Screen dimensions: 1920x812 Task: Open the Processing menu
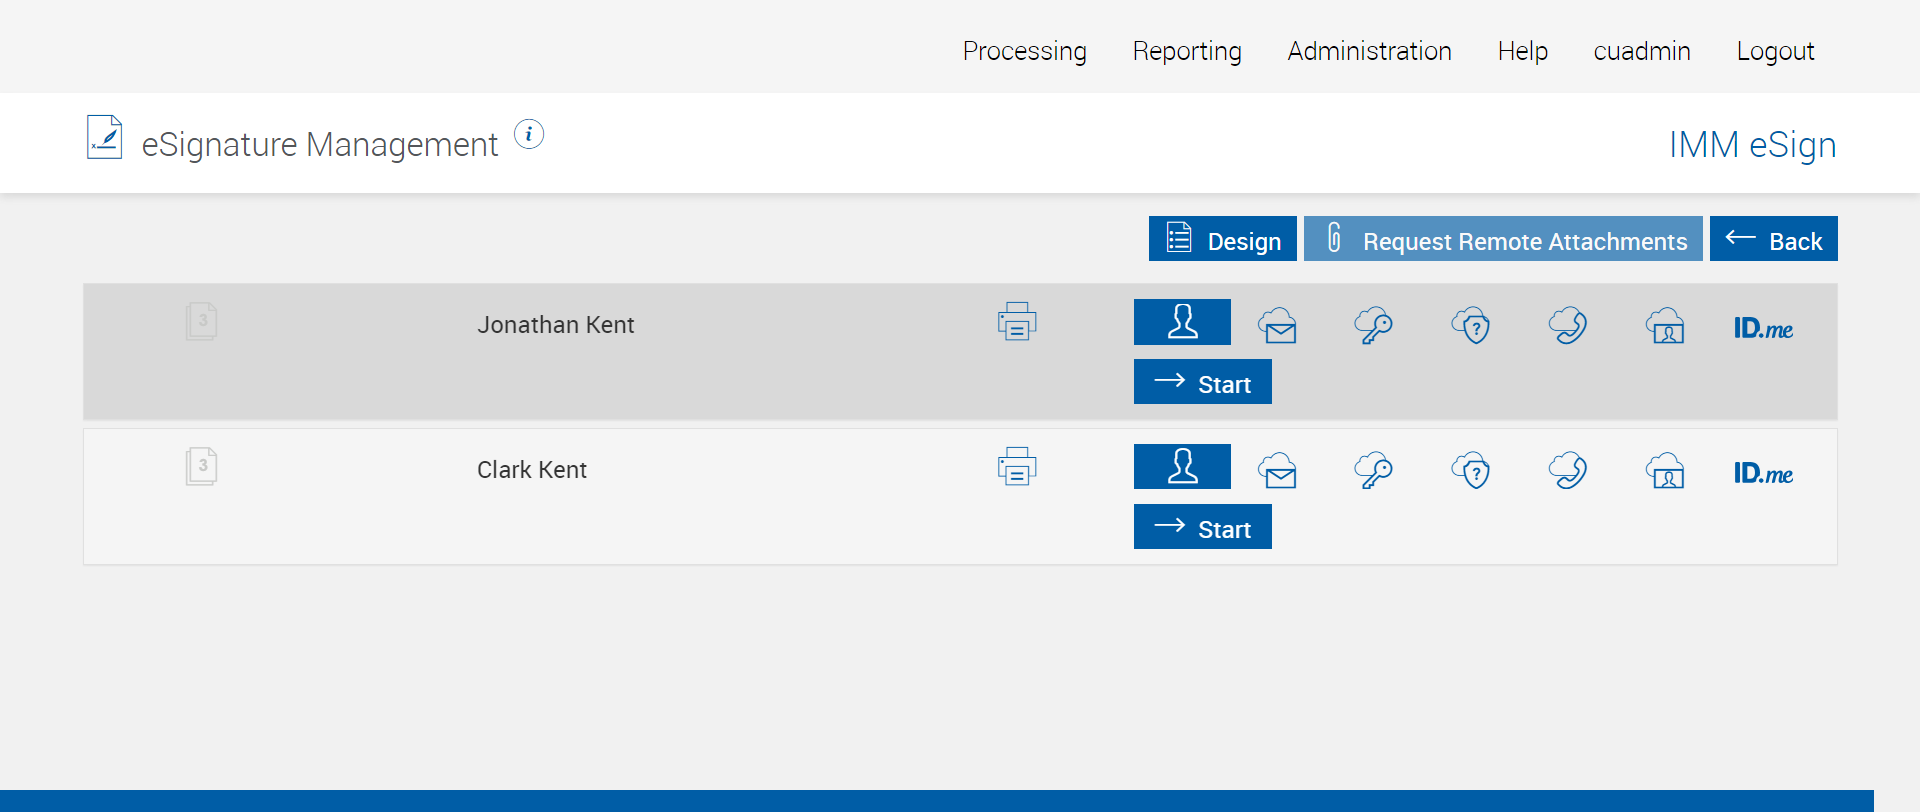click(x=1024, y=51)
